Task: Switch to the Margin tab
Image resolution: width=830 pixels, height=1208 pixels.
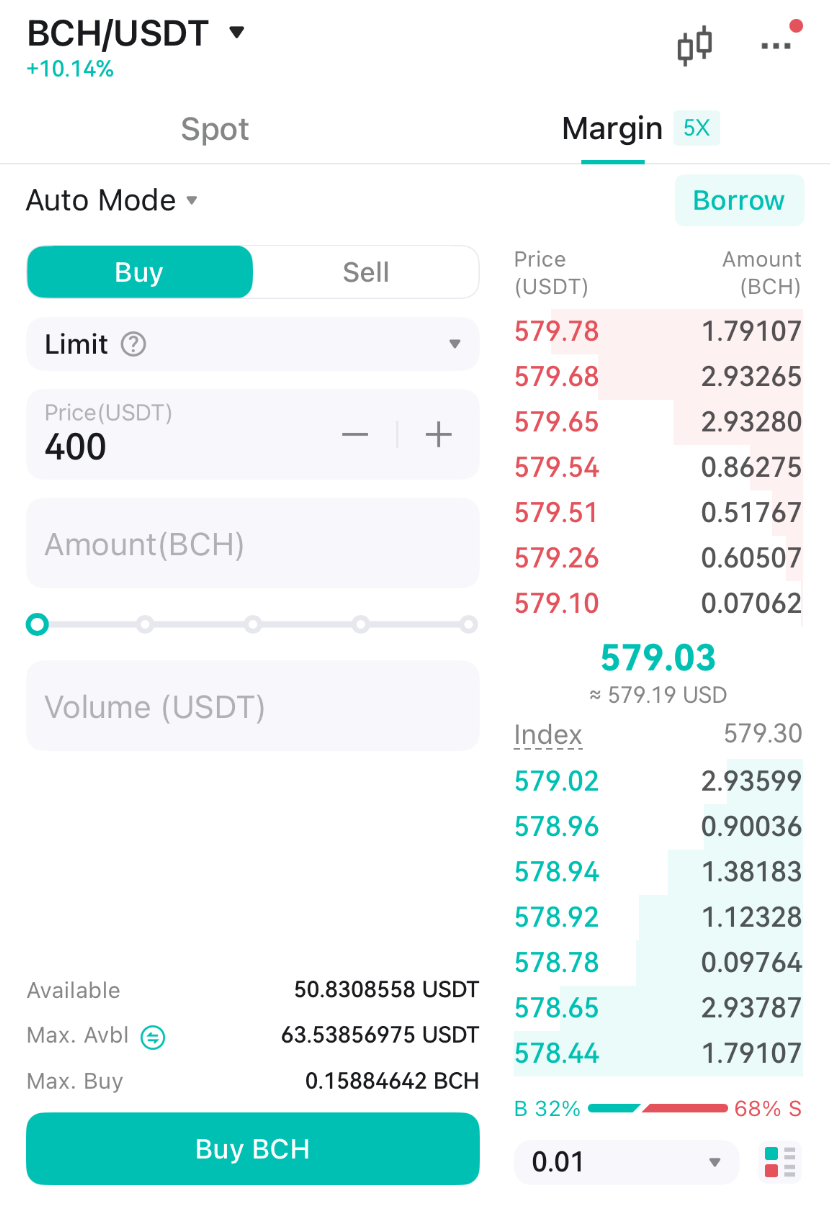Action: click(612, 129)
